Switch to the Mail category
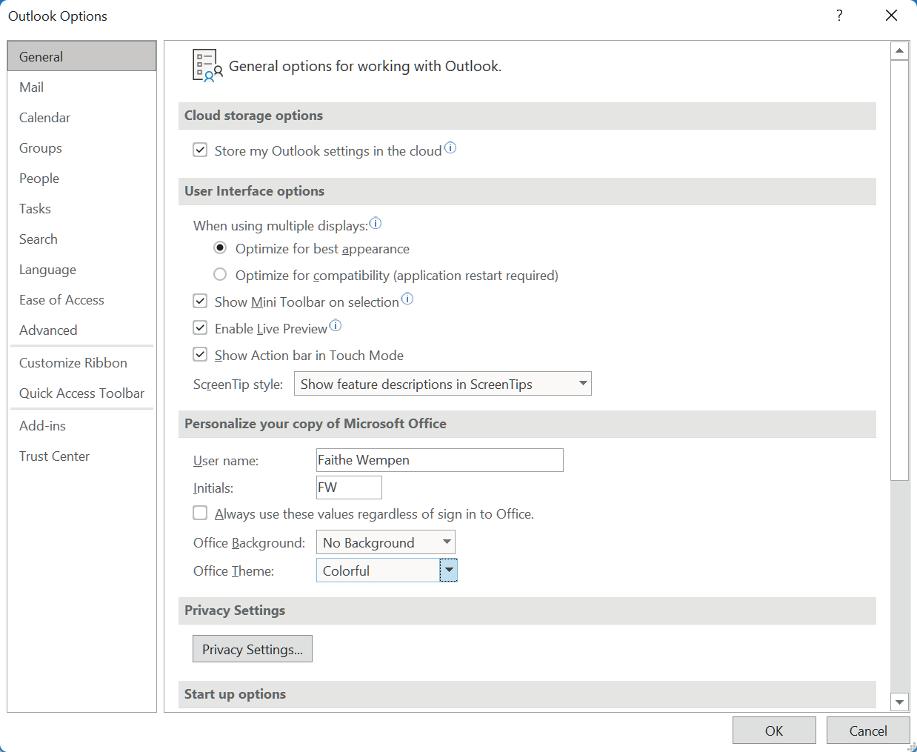This screenshot has width=917, height=752. coord(32,87)
